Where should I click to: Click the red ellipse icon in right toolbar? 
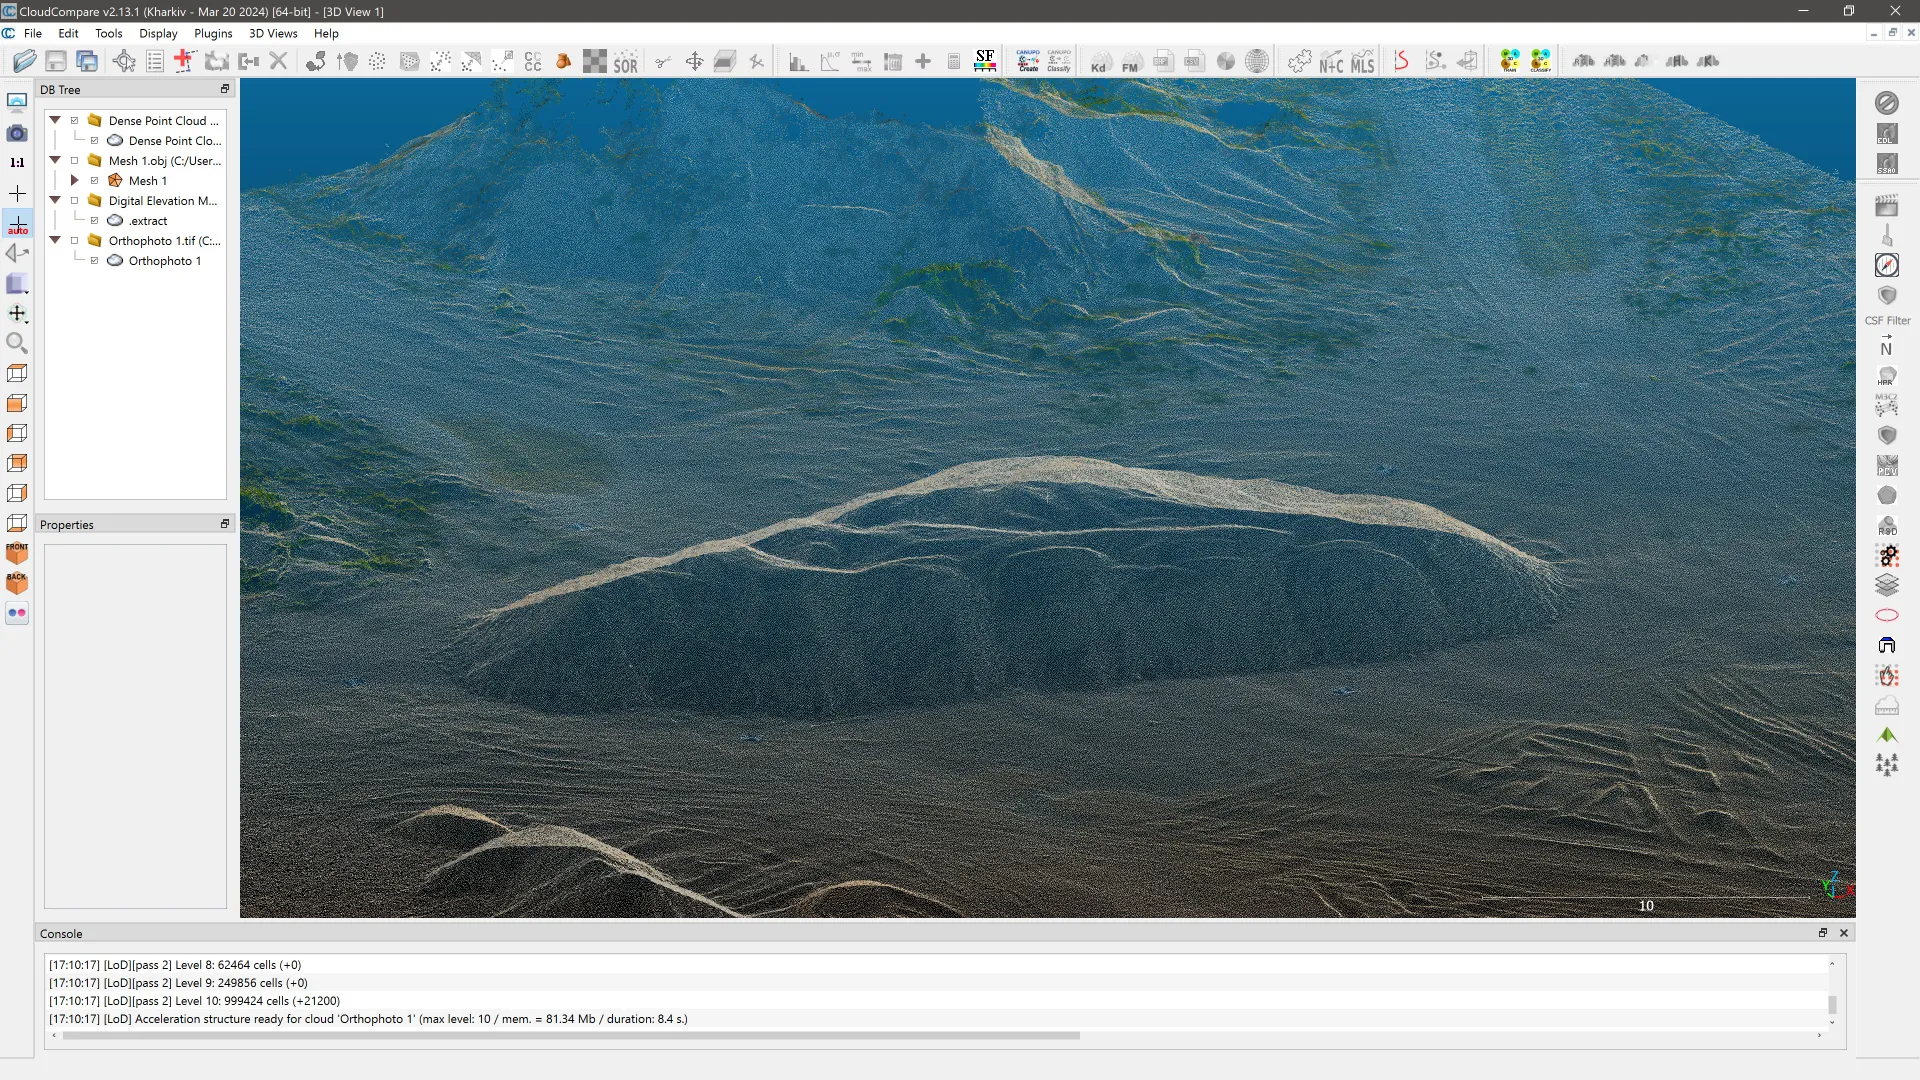pos(1887,615)
